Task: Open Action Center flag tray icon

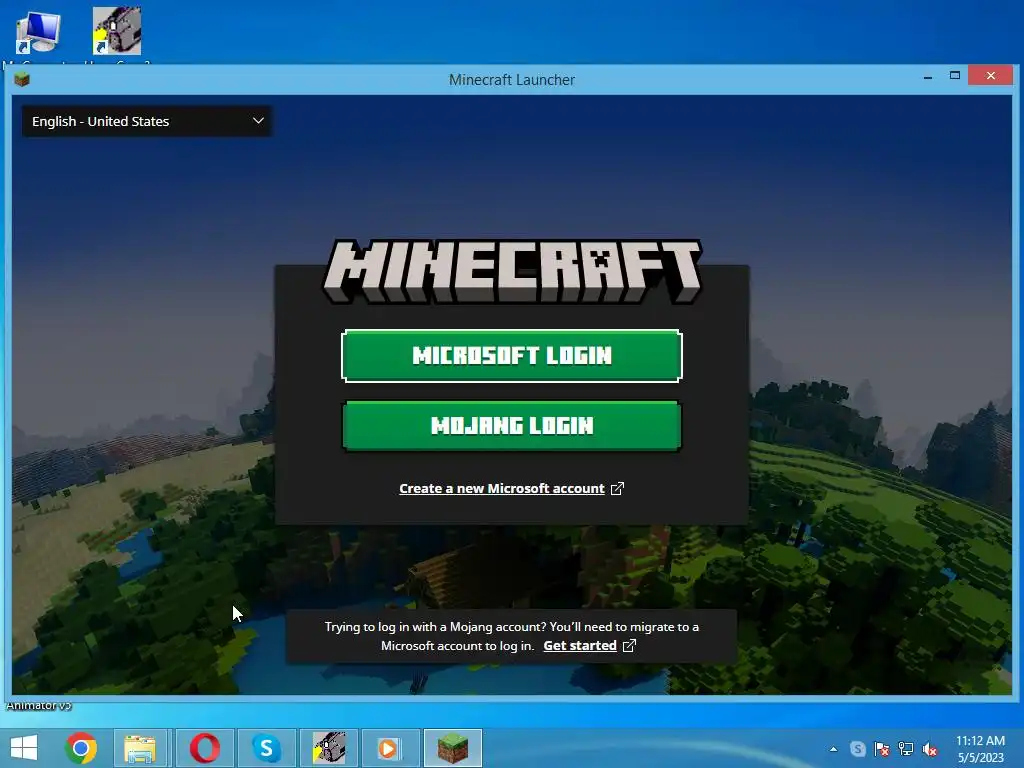Action: coord(882,749)
